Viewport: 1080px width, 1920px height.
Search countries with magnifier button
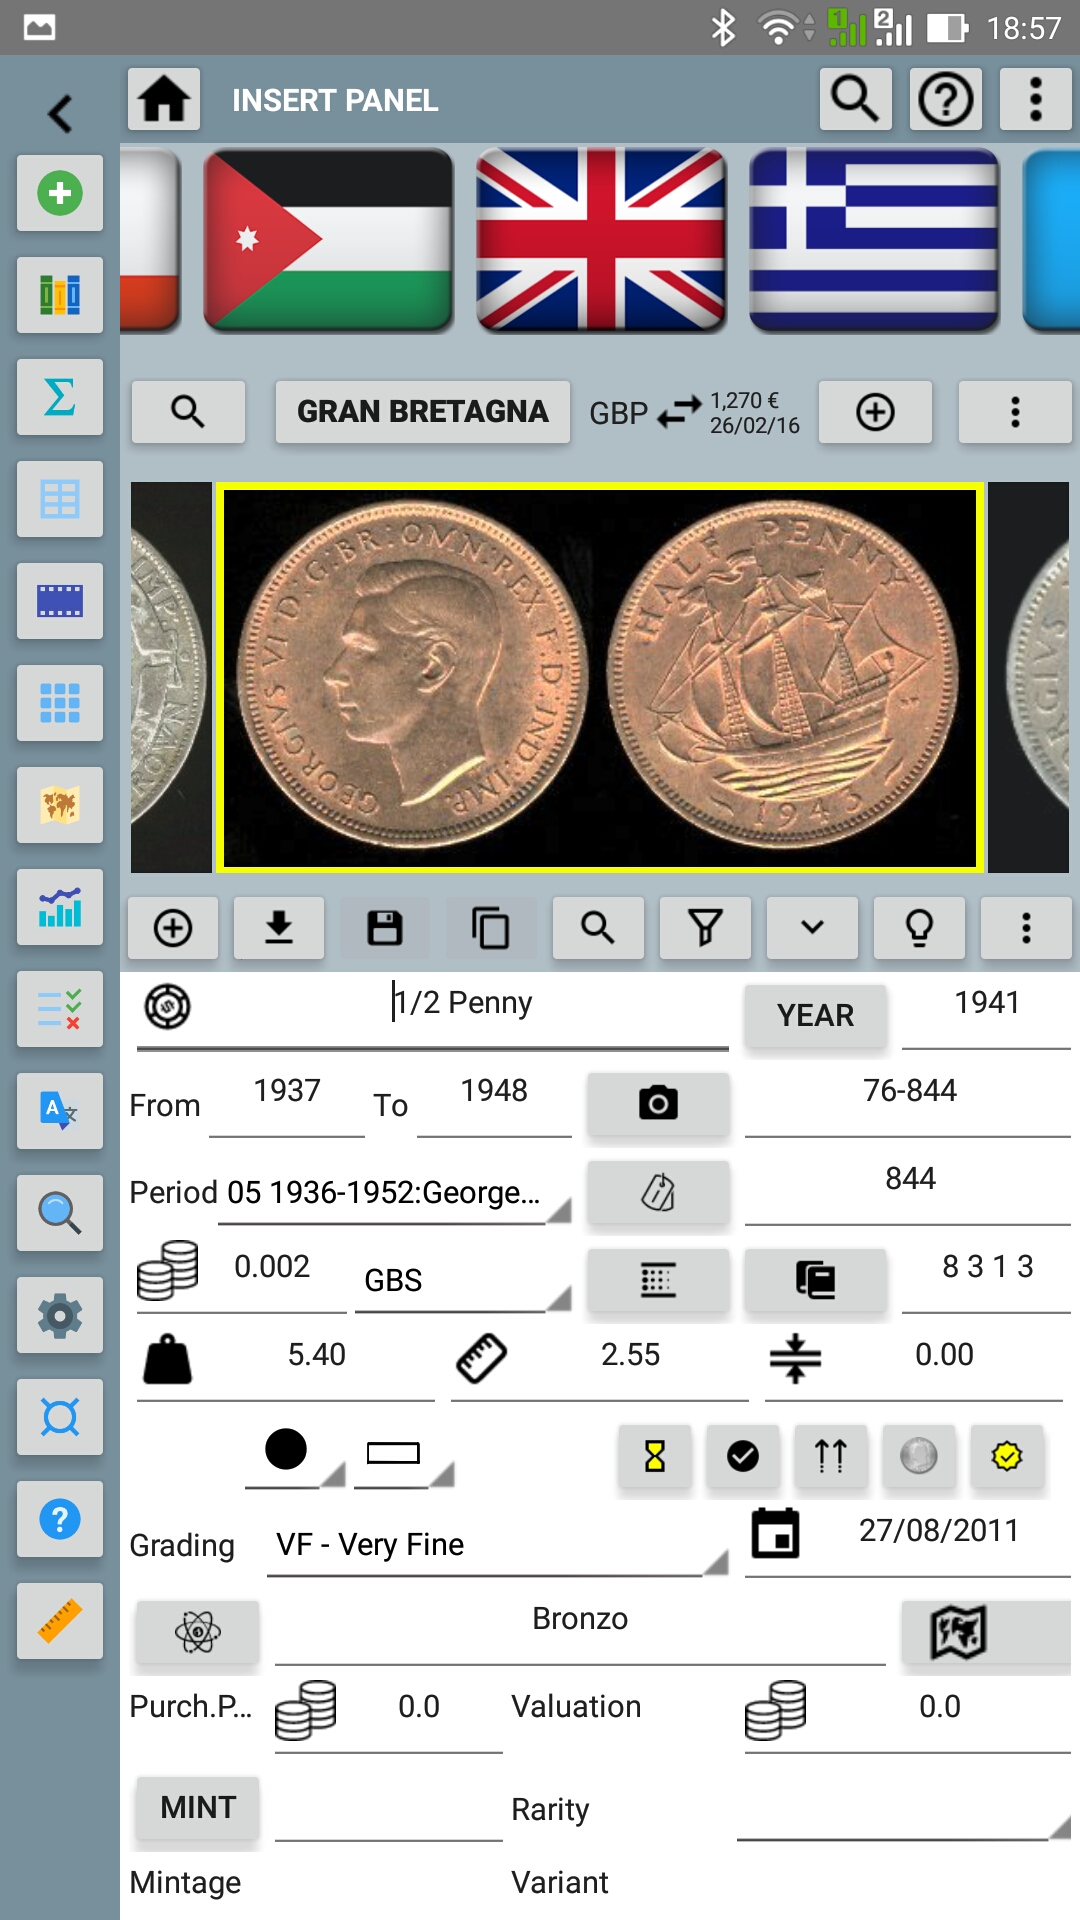point(188,412)
